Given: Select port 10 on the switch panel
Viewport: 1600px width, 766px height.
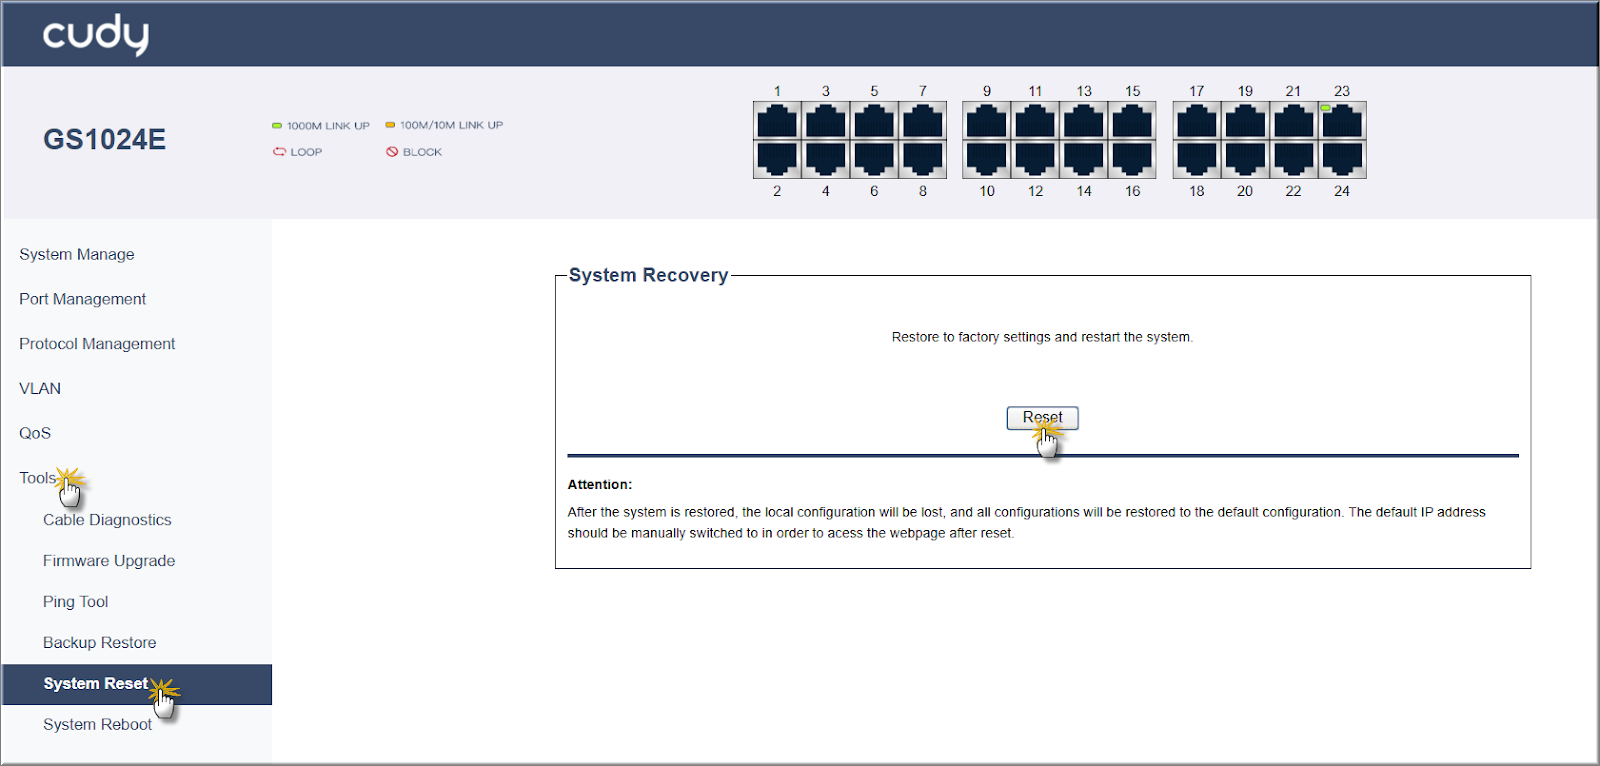Looking at the screenshot, I should coord(987,159).
